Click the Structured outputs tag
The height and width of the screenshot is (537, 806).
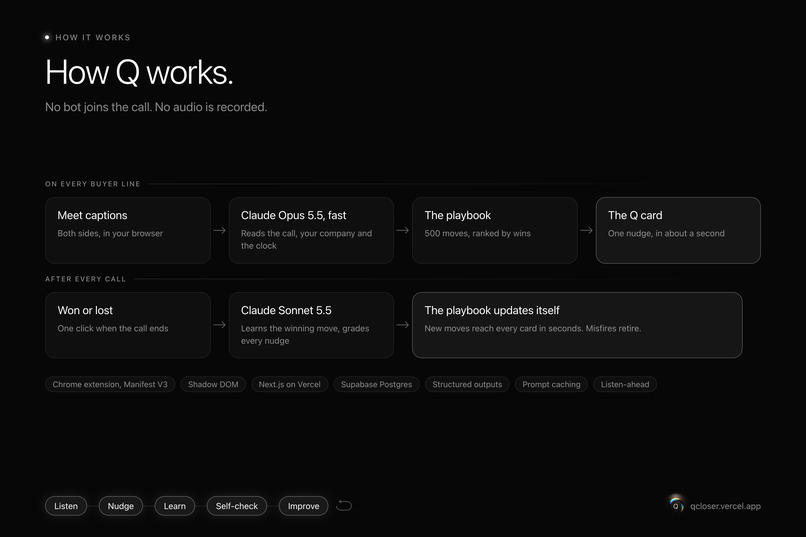pos(467,384)
